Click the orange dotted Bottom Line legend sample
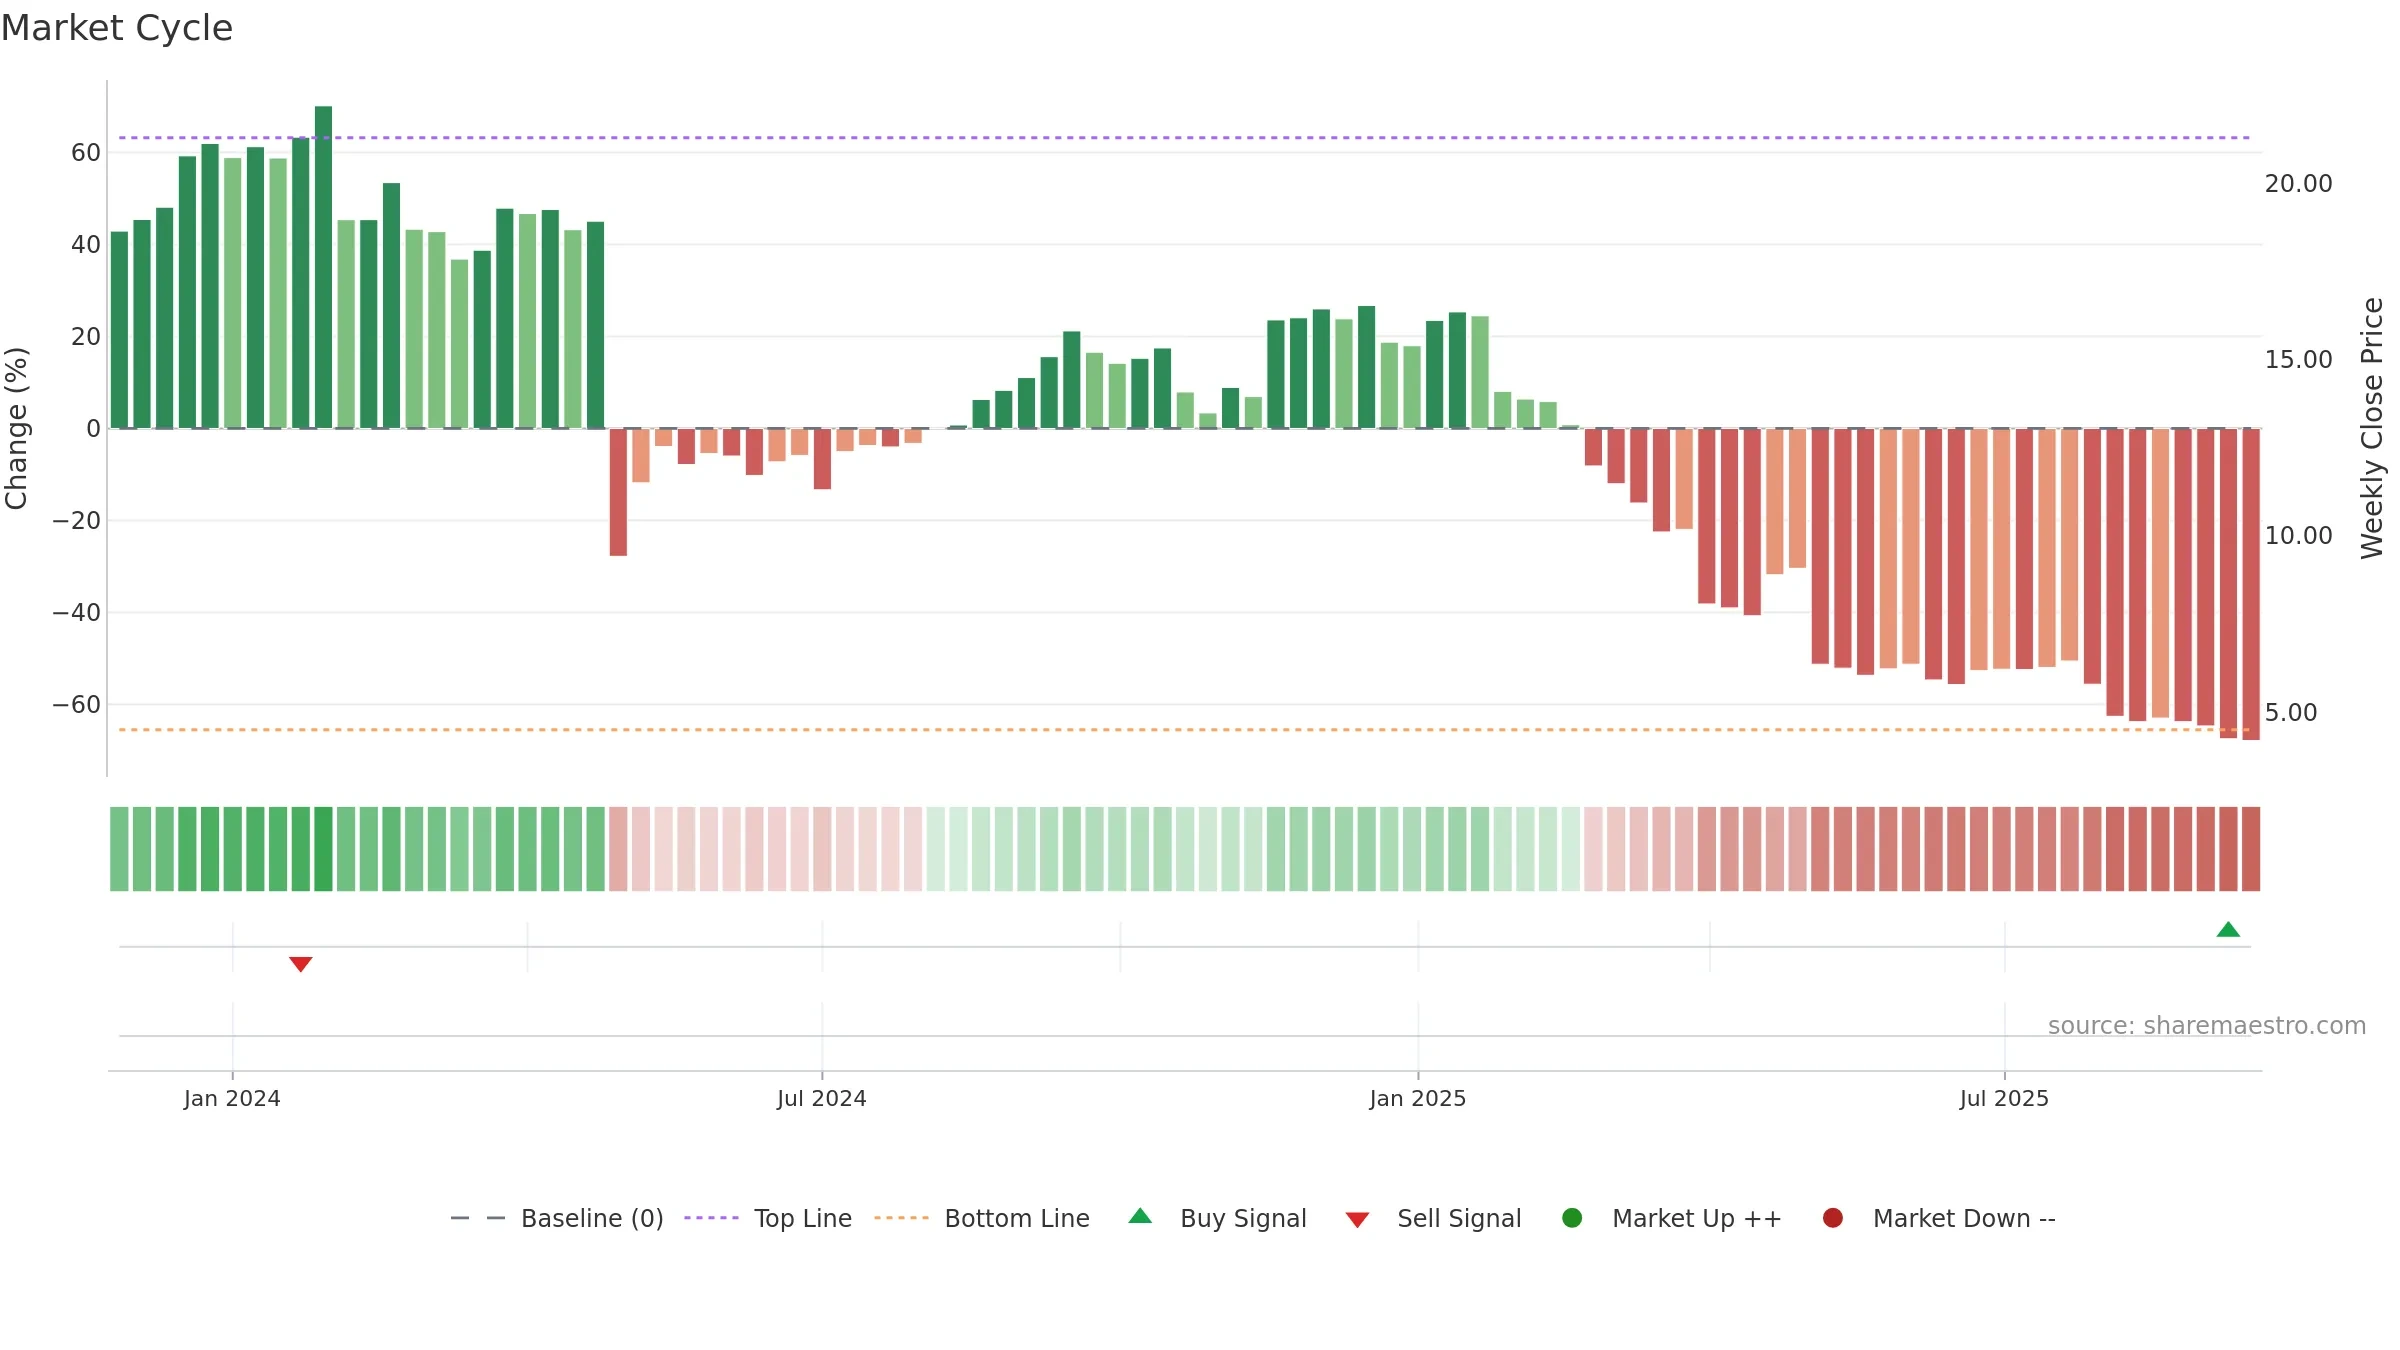 (x=901, y=1218)
